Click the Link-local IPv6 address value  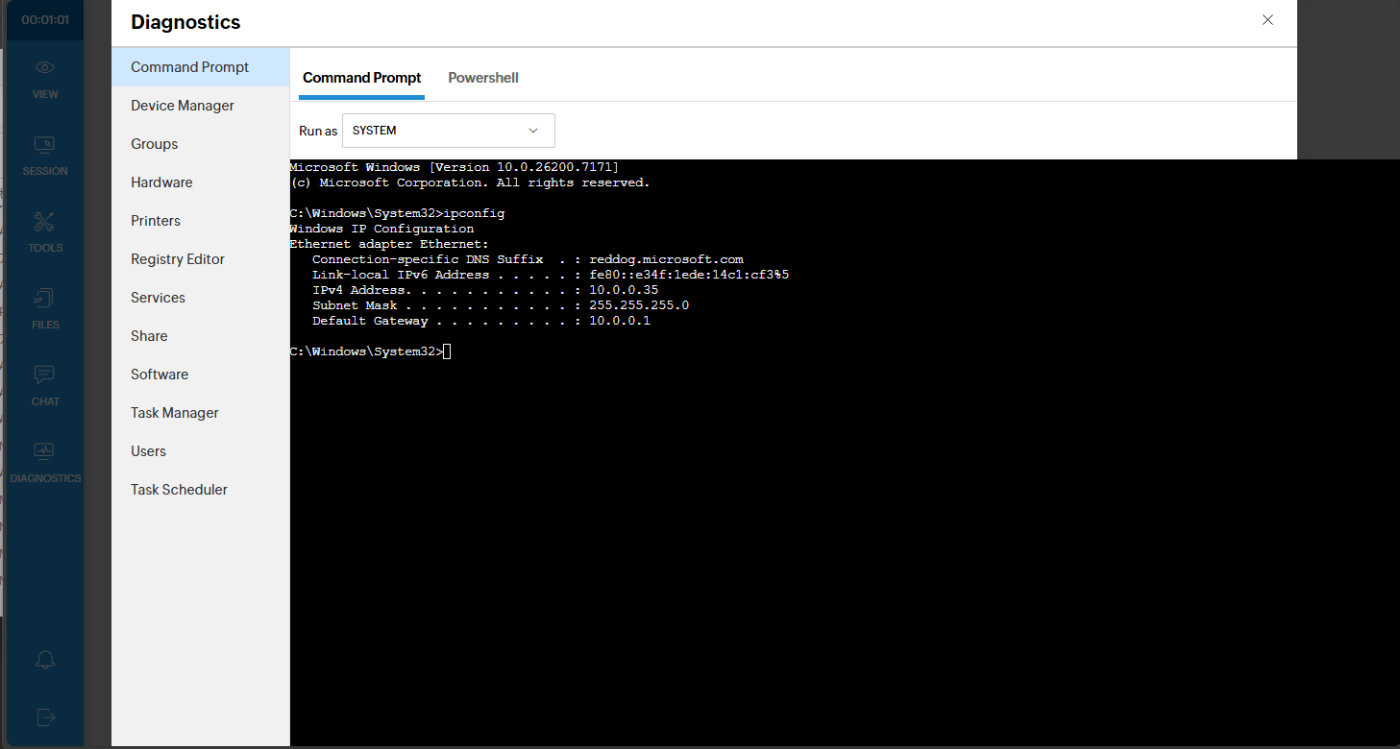coord(689,275)
